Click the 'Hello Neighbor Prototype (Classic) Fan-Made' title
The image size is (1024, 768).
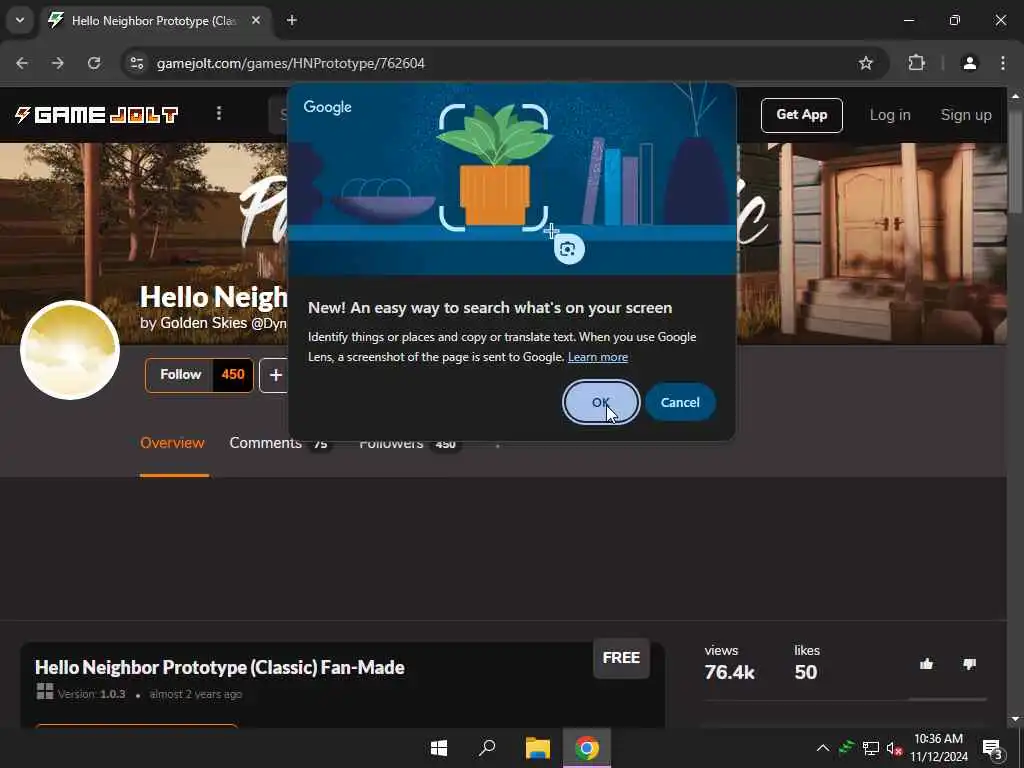click(219, 667)
